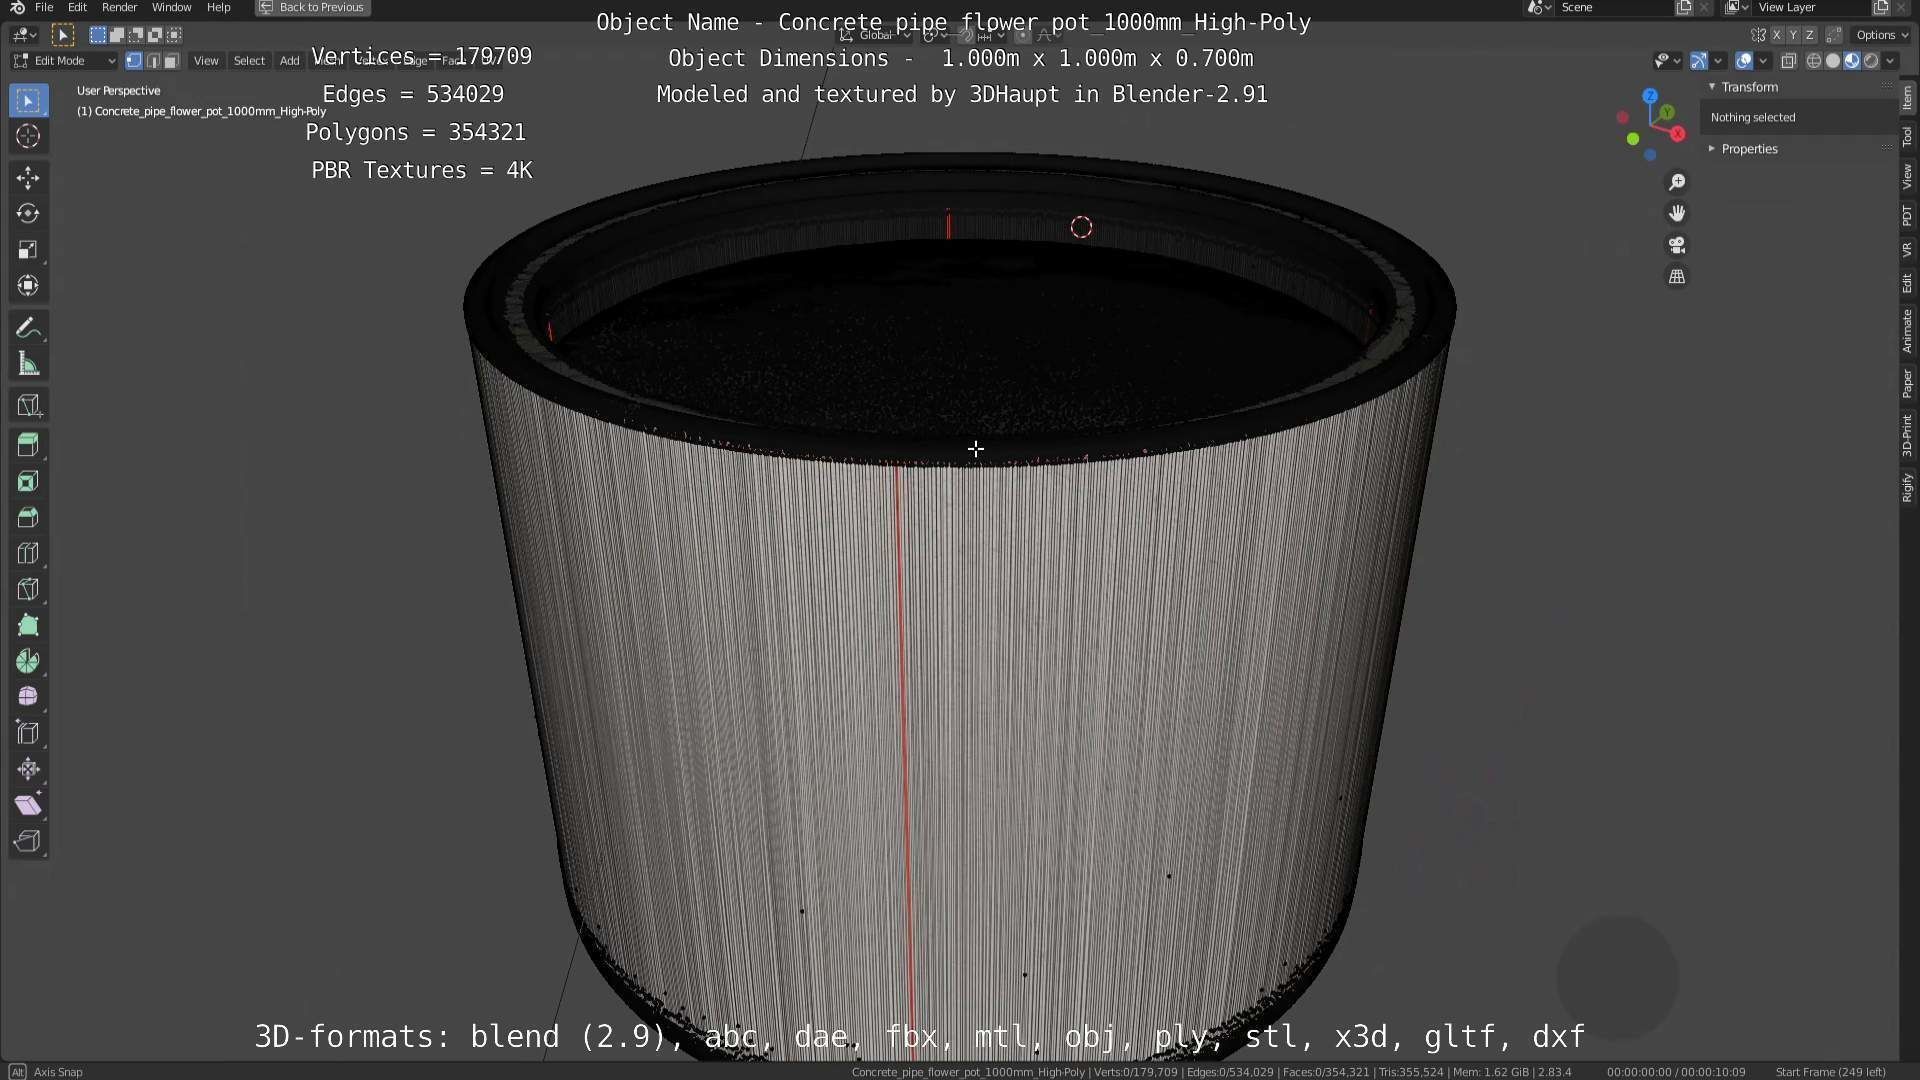Switch to the 3D-Print sidebar tab

(1908, 436)
